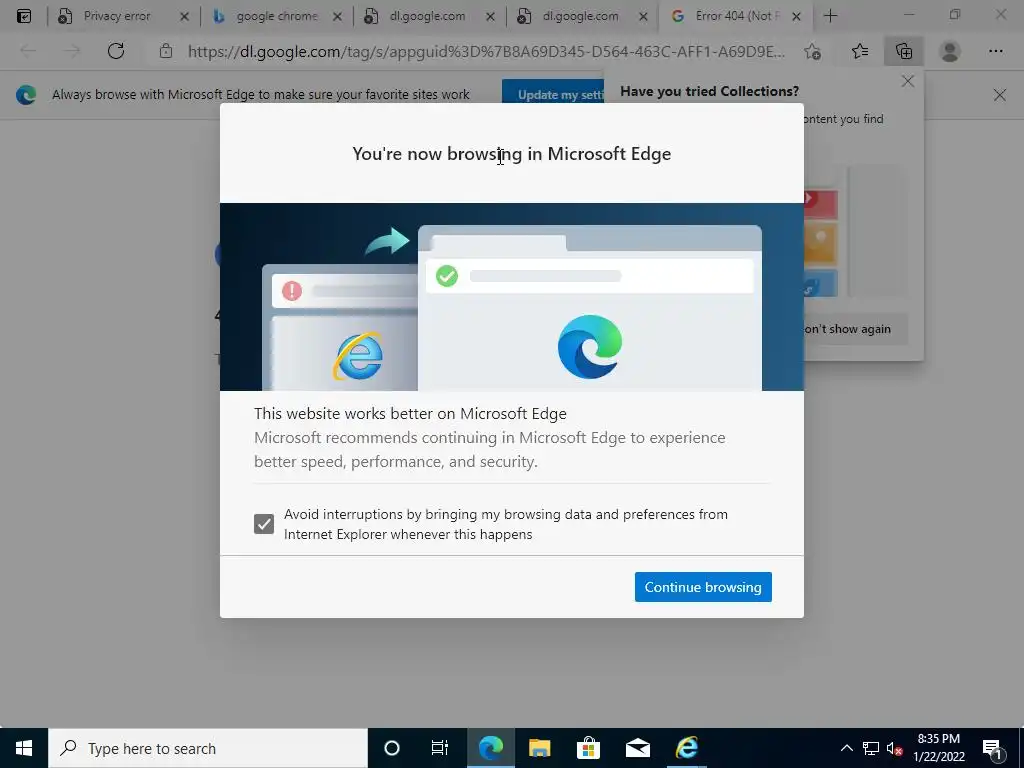The width and height of the screenshot is (1024, 768).
Task: Open Task View on the taskbar
Action: pos(440,748)
